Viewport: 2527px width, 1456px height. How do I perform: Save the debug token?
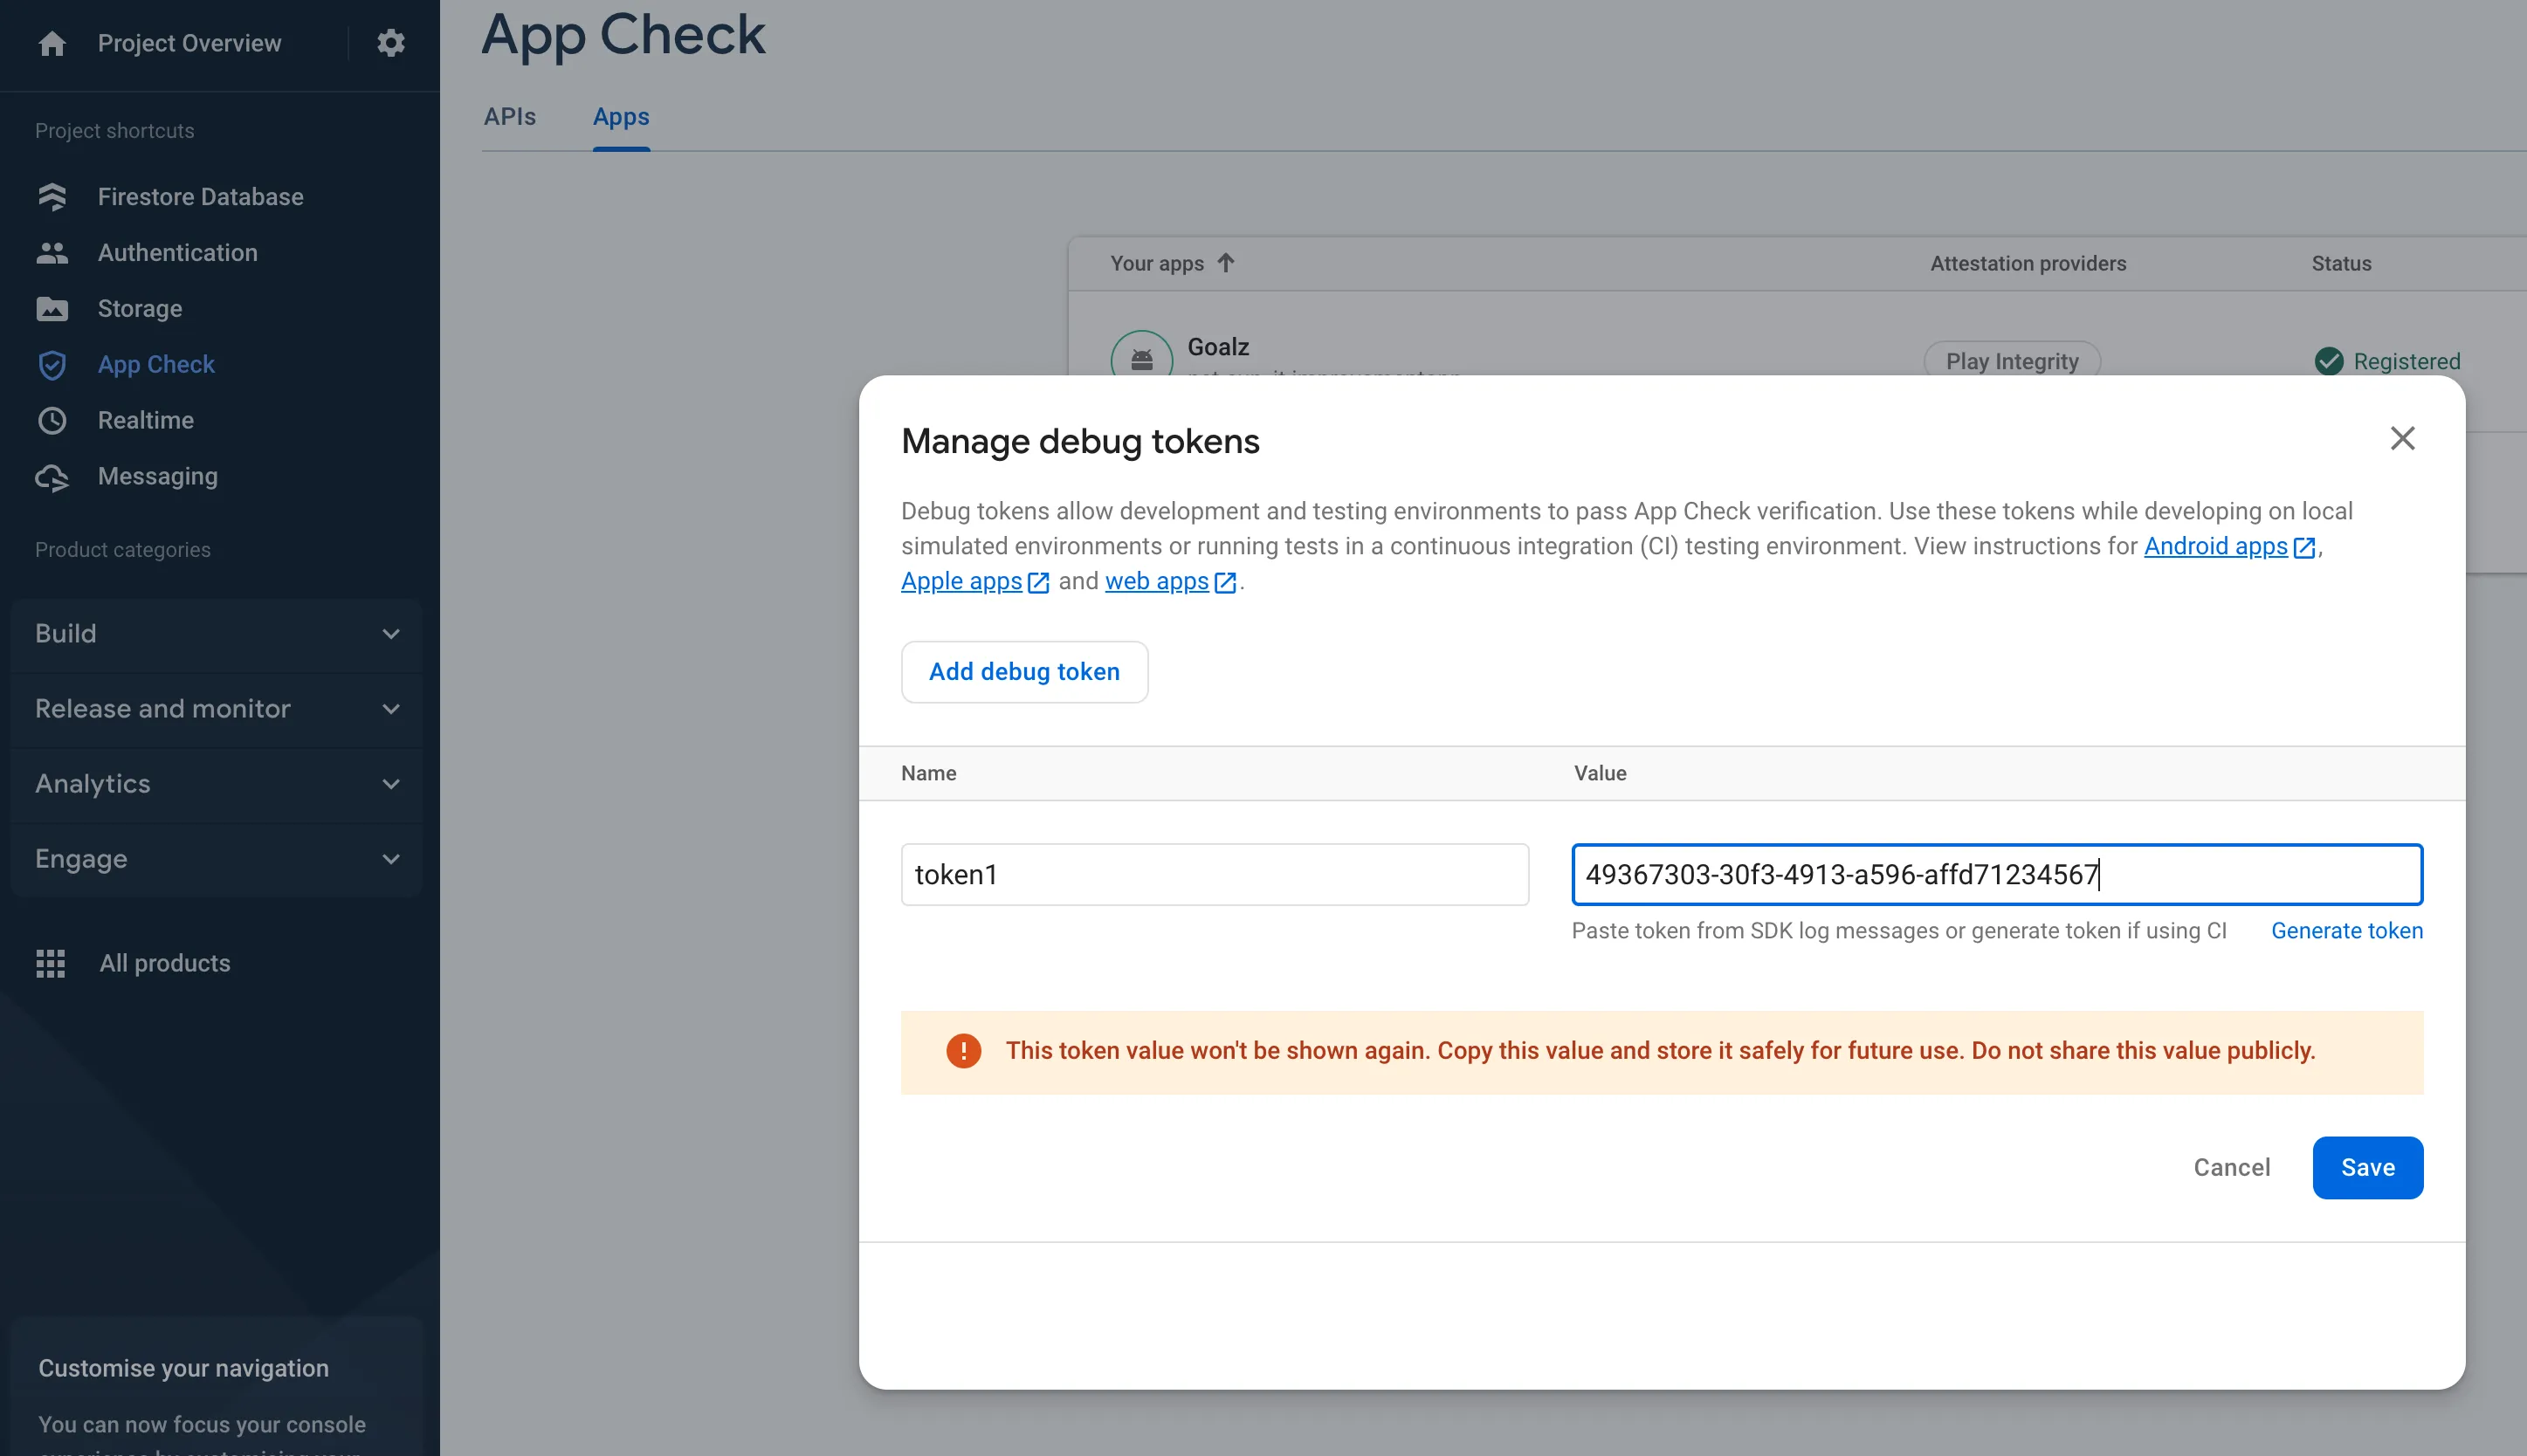click(2367, 1167)
